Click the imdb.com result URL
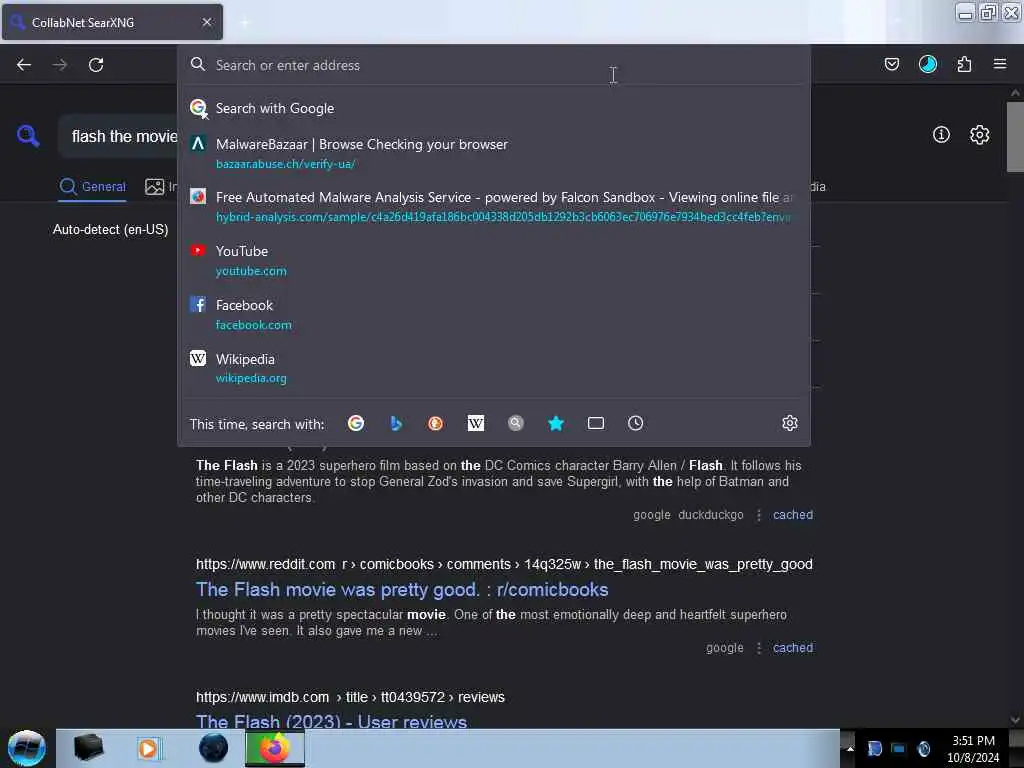The image size is (1024, 768). tap(350, 697)
